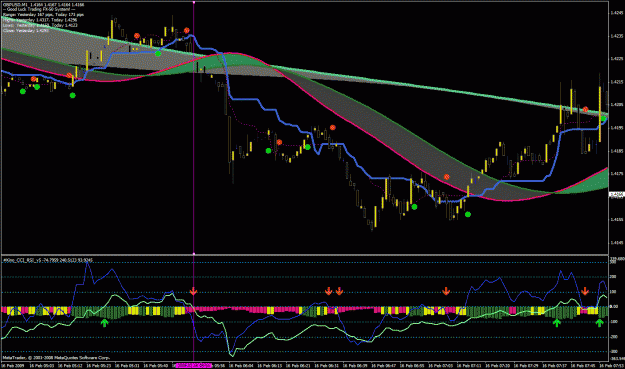
Task: Click the highlighted current price label on the price scale
Action: (x=617, y=195)
